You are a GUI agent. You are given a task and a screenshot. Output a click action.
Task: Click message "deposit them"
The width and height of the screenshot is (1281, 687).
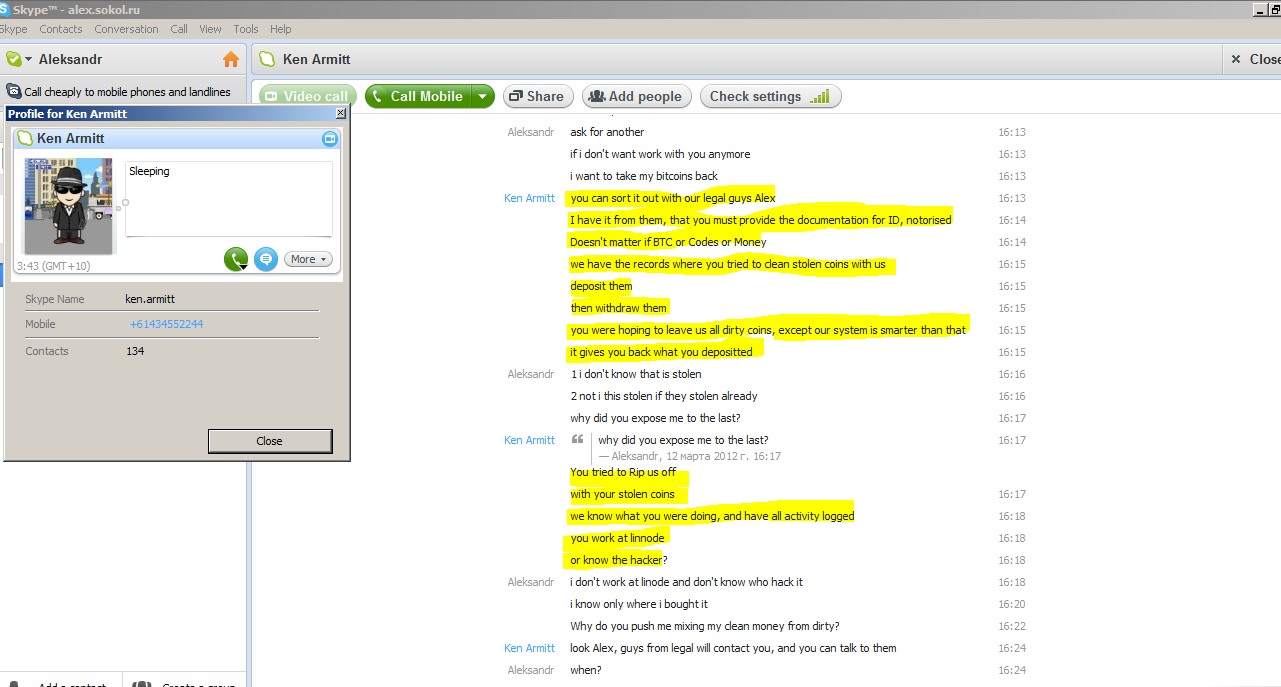[x=601, y=286]
